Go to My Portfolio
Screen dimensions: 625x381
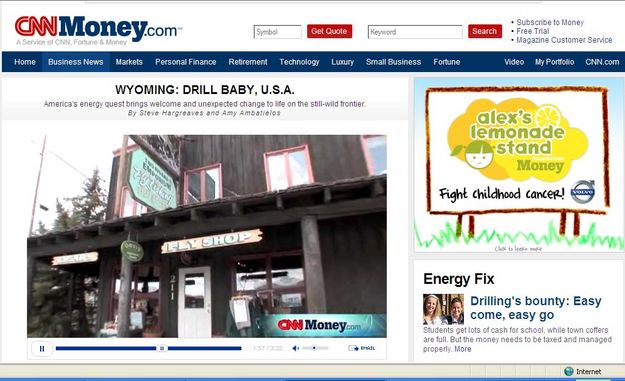tap(554, 62)
